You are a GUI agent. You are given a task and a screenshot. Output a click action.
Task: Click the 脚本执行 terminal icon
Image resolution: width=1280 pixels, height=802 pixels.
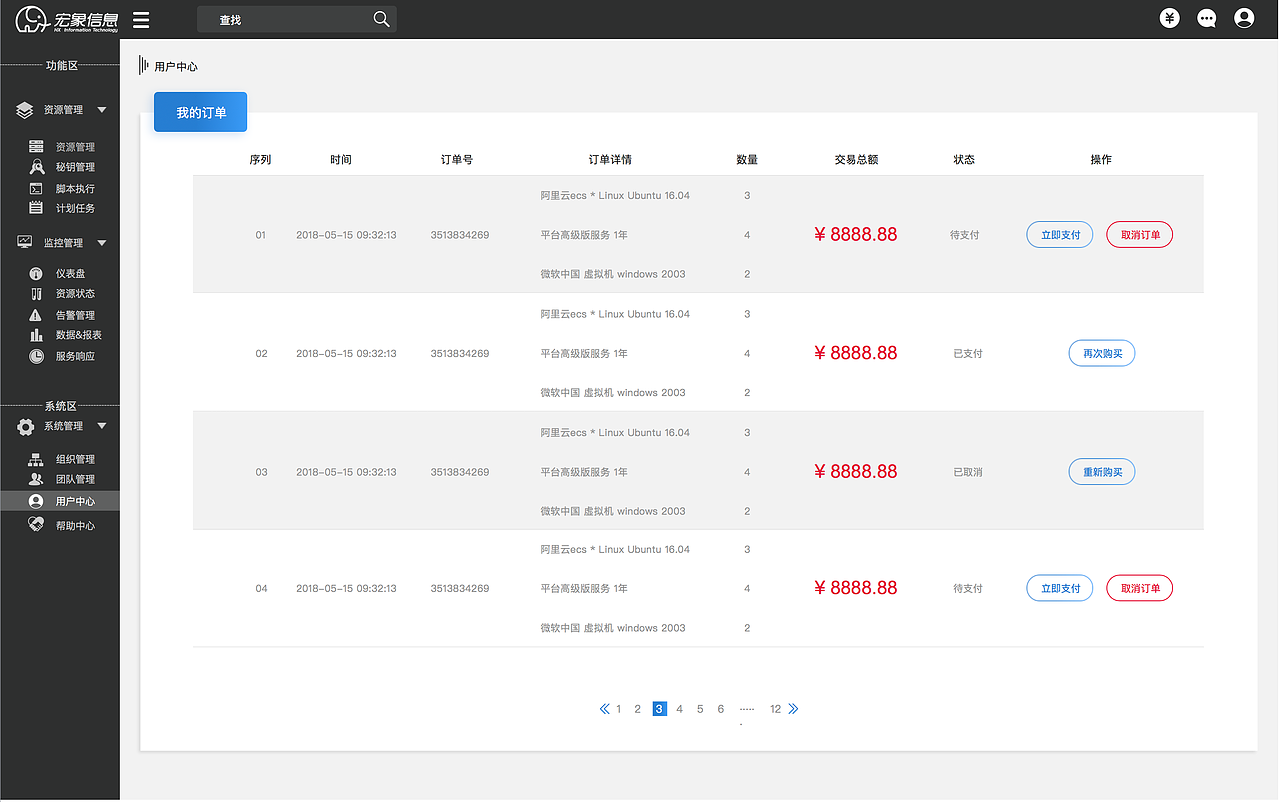point(36,188)
